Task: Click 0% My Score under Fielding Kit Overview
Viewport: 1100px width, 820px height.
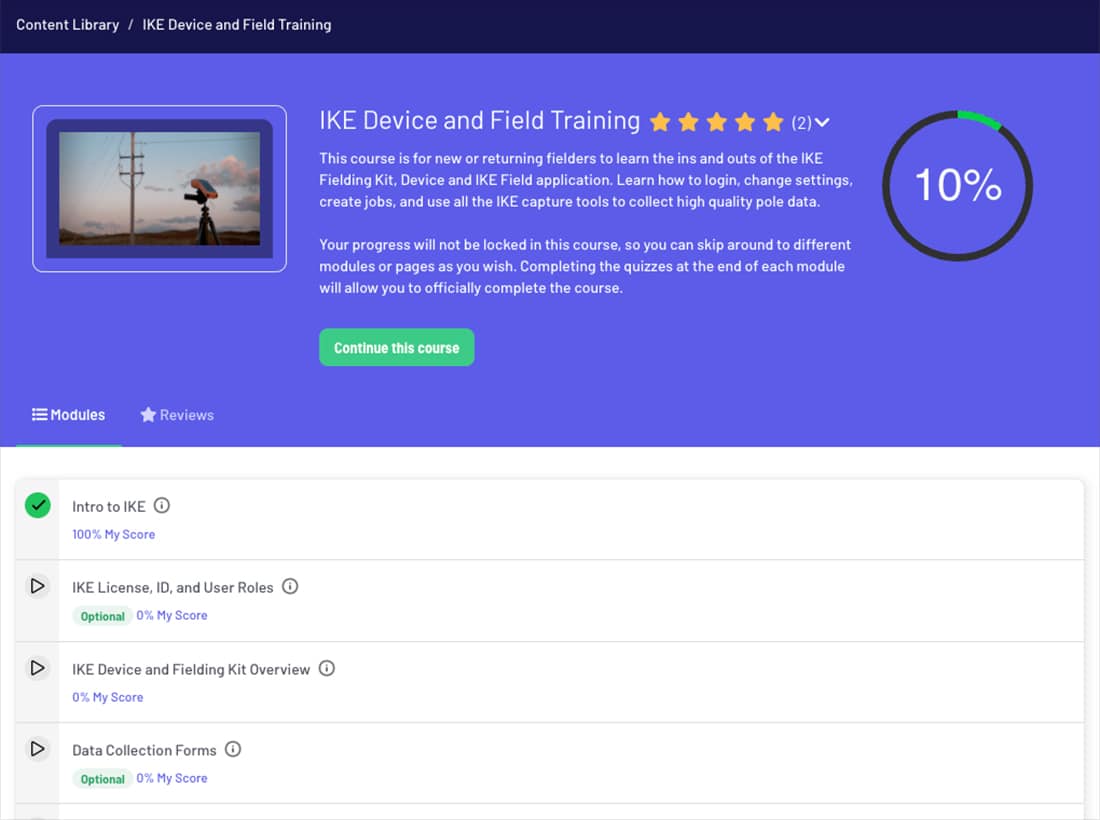Action: coord(108,697)
